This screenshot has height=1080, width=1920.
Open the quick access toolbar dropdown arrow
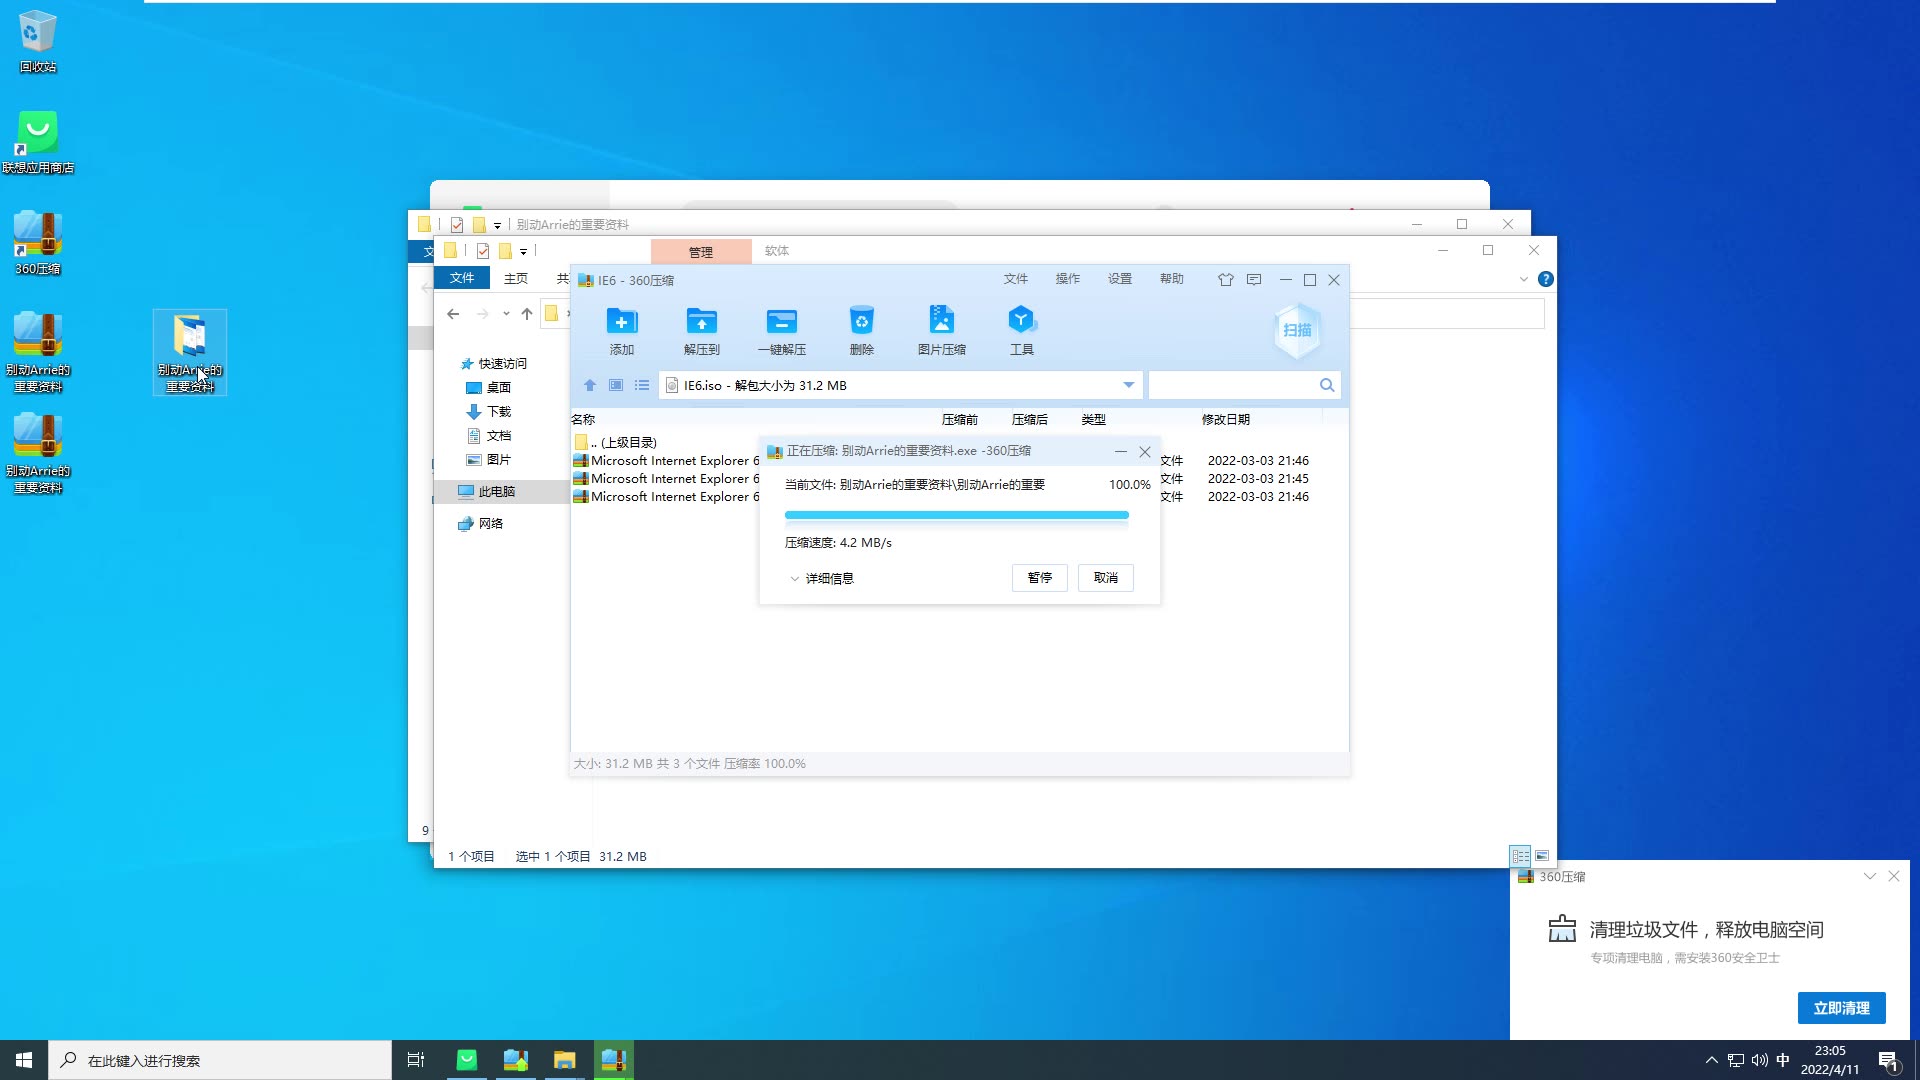point(523,251)
